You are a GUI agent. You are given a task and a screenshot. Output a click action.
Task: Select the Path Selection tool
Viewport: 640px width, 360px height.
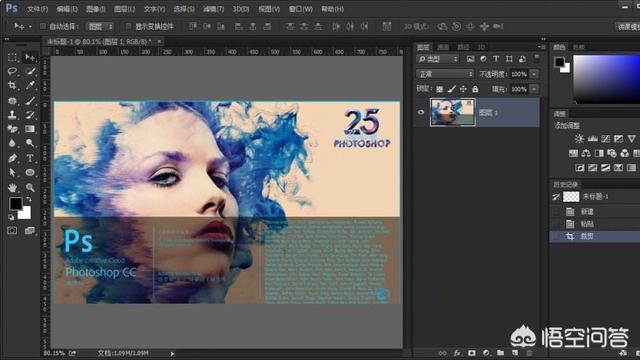click(x=12, y=172)
